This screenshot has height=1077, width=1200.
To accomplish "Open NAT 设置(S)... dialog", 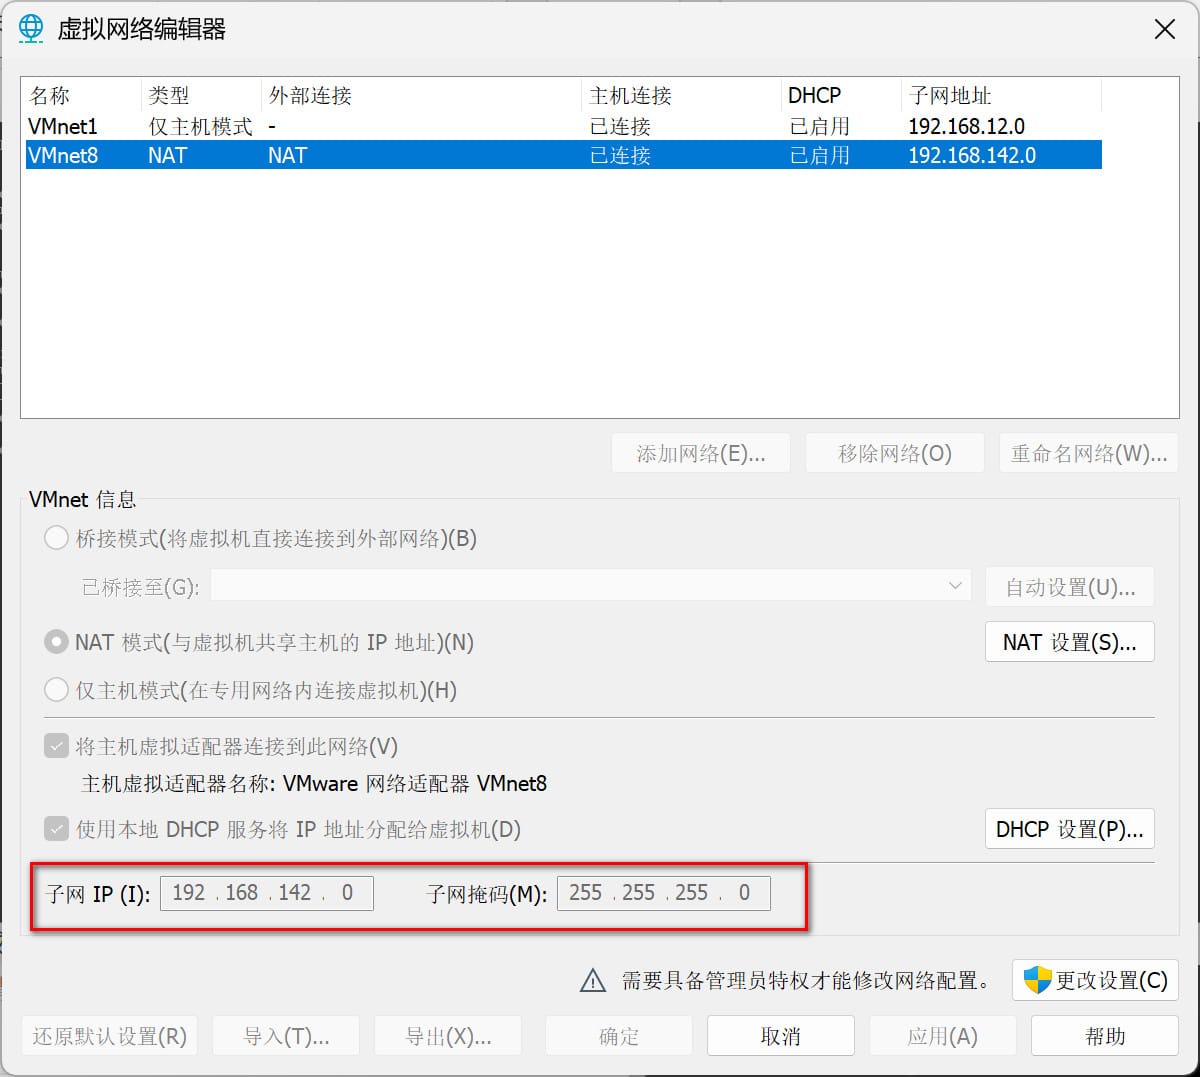I will pos(1070,642).
